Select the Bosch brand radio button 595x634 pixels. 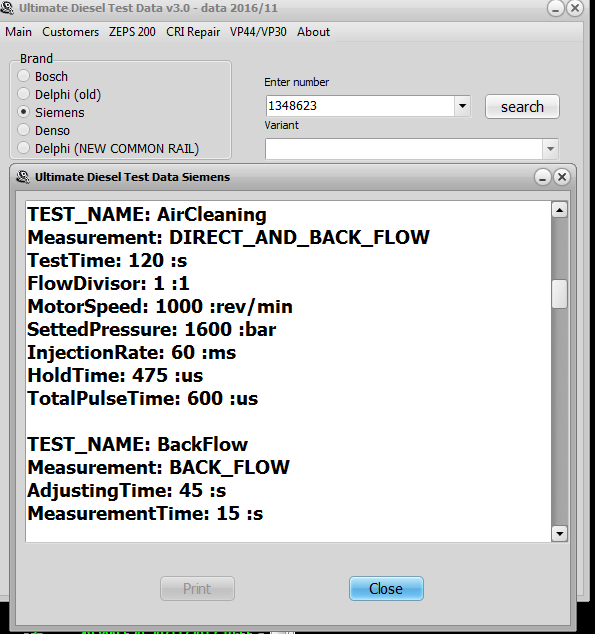[x=24, y=76]
